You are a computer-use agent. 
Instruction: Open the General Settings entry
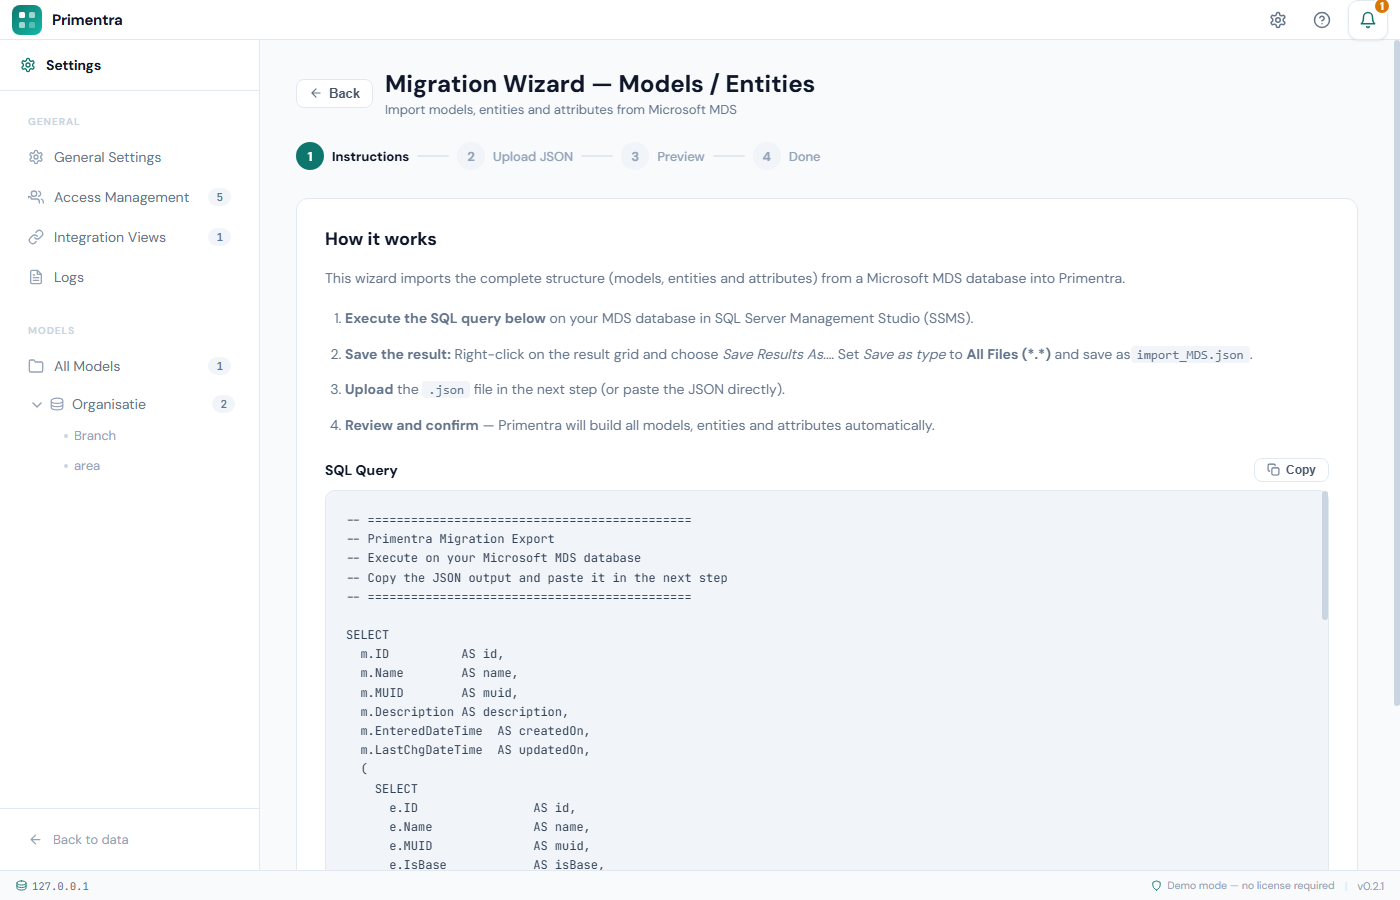[107, 157]
